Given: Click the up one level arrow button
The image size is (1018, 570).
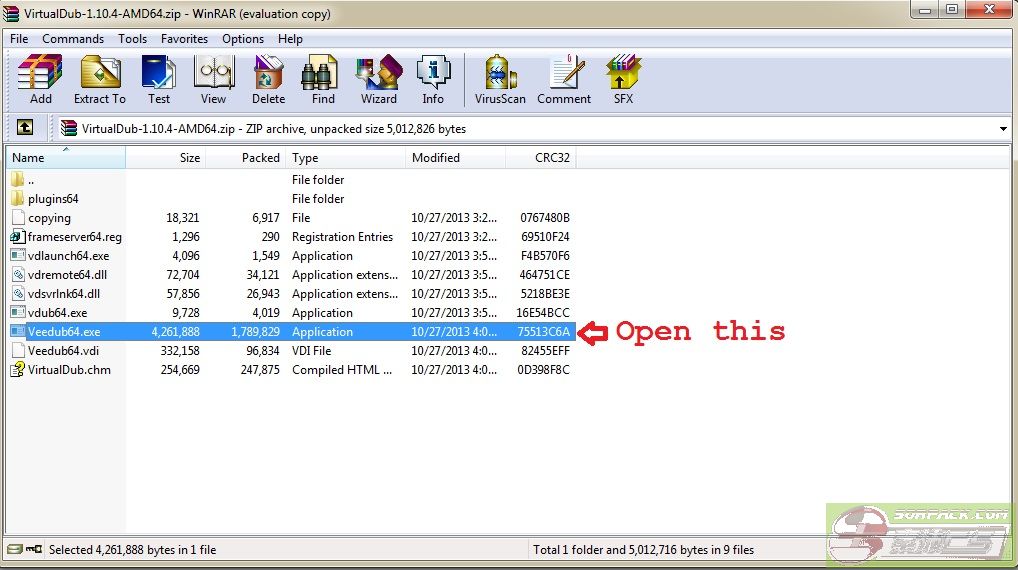Looking at the screenshot, I should coord(25,128).
